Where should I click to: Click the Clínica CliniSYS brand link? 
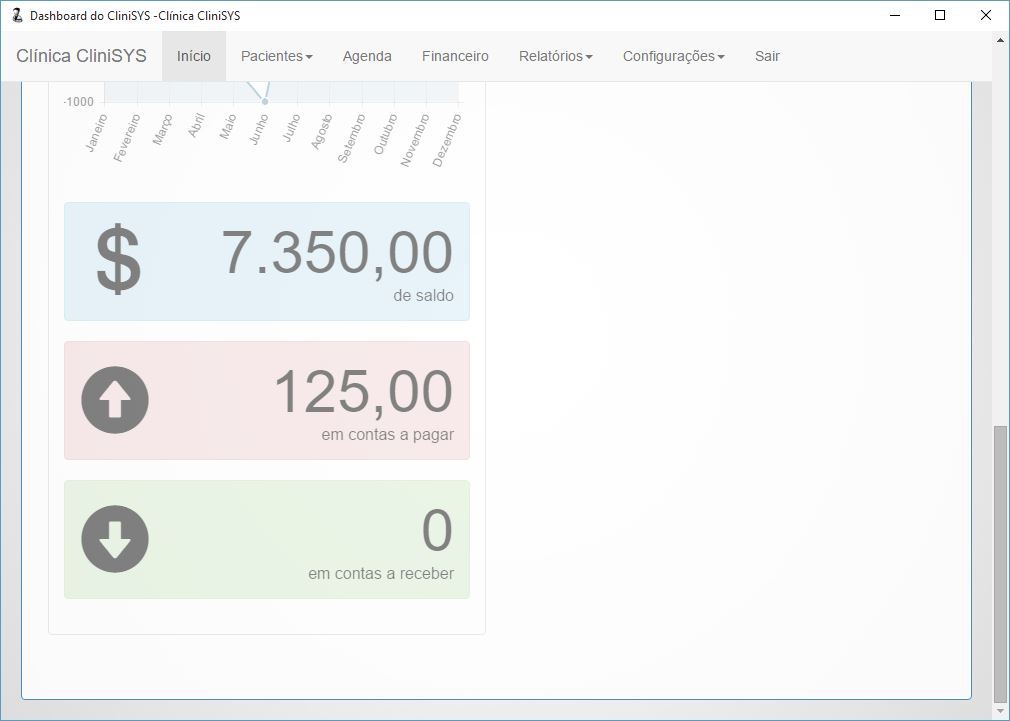[x=81, y=56]
